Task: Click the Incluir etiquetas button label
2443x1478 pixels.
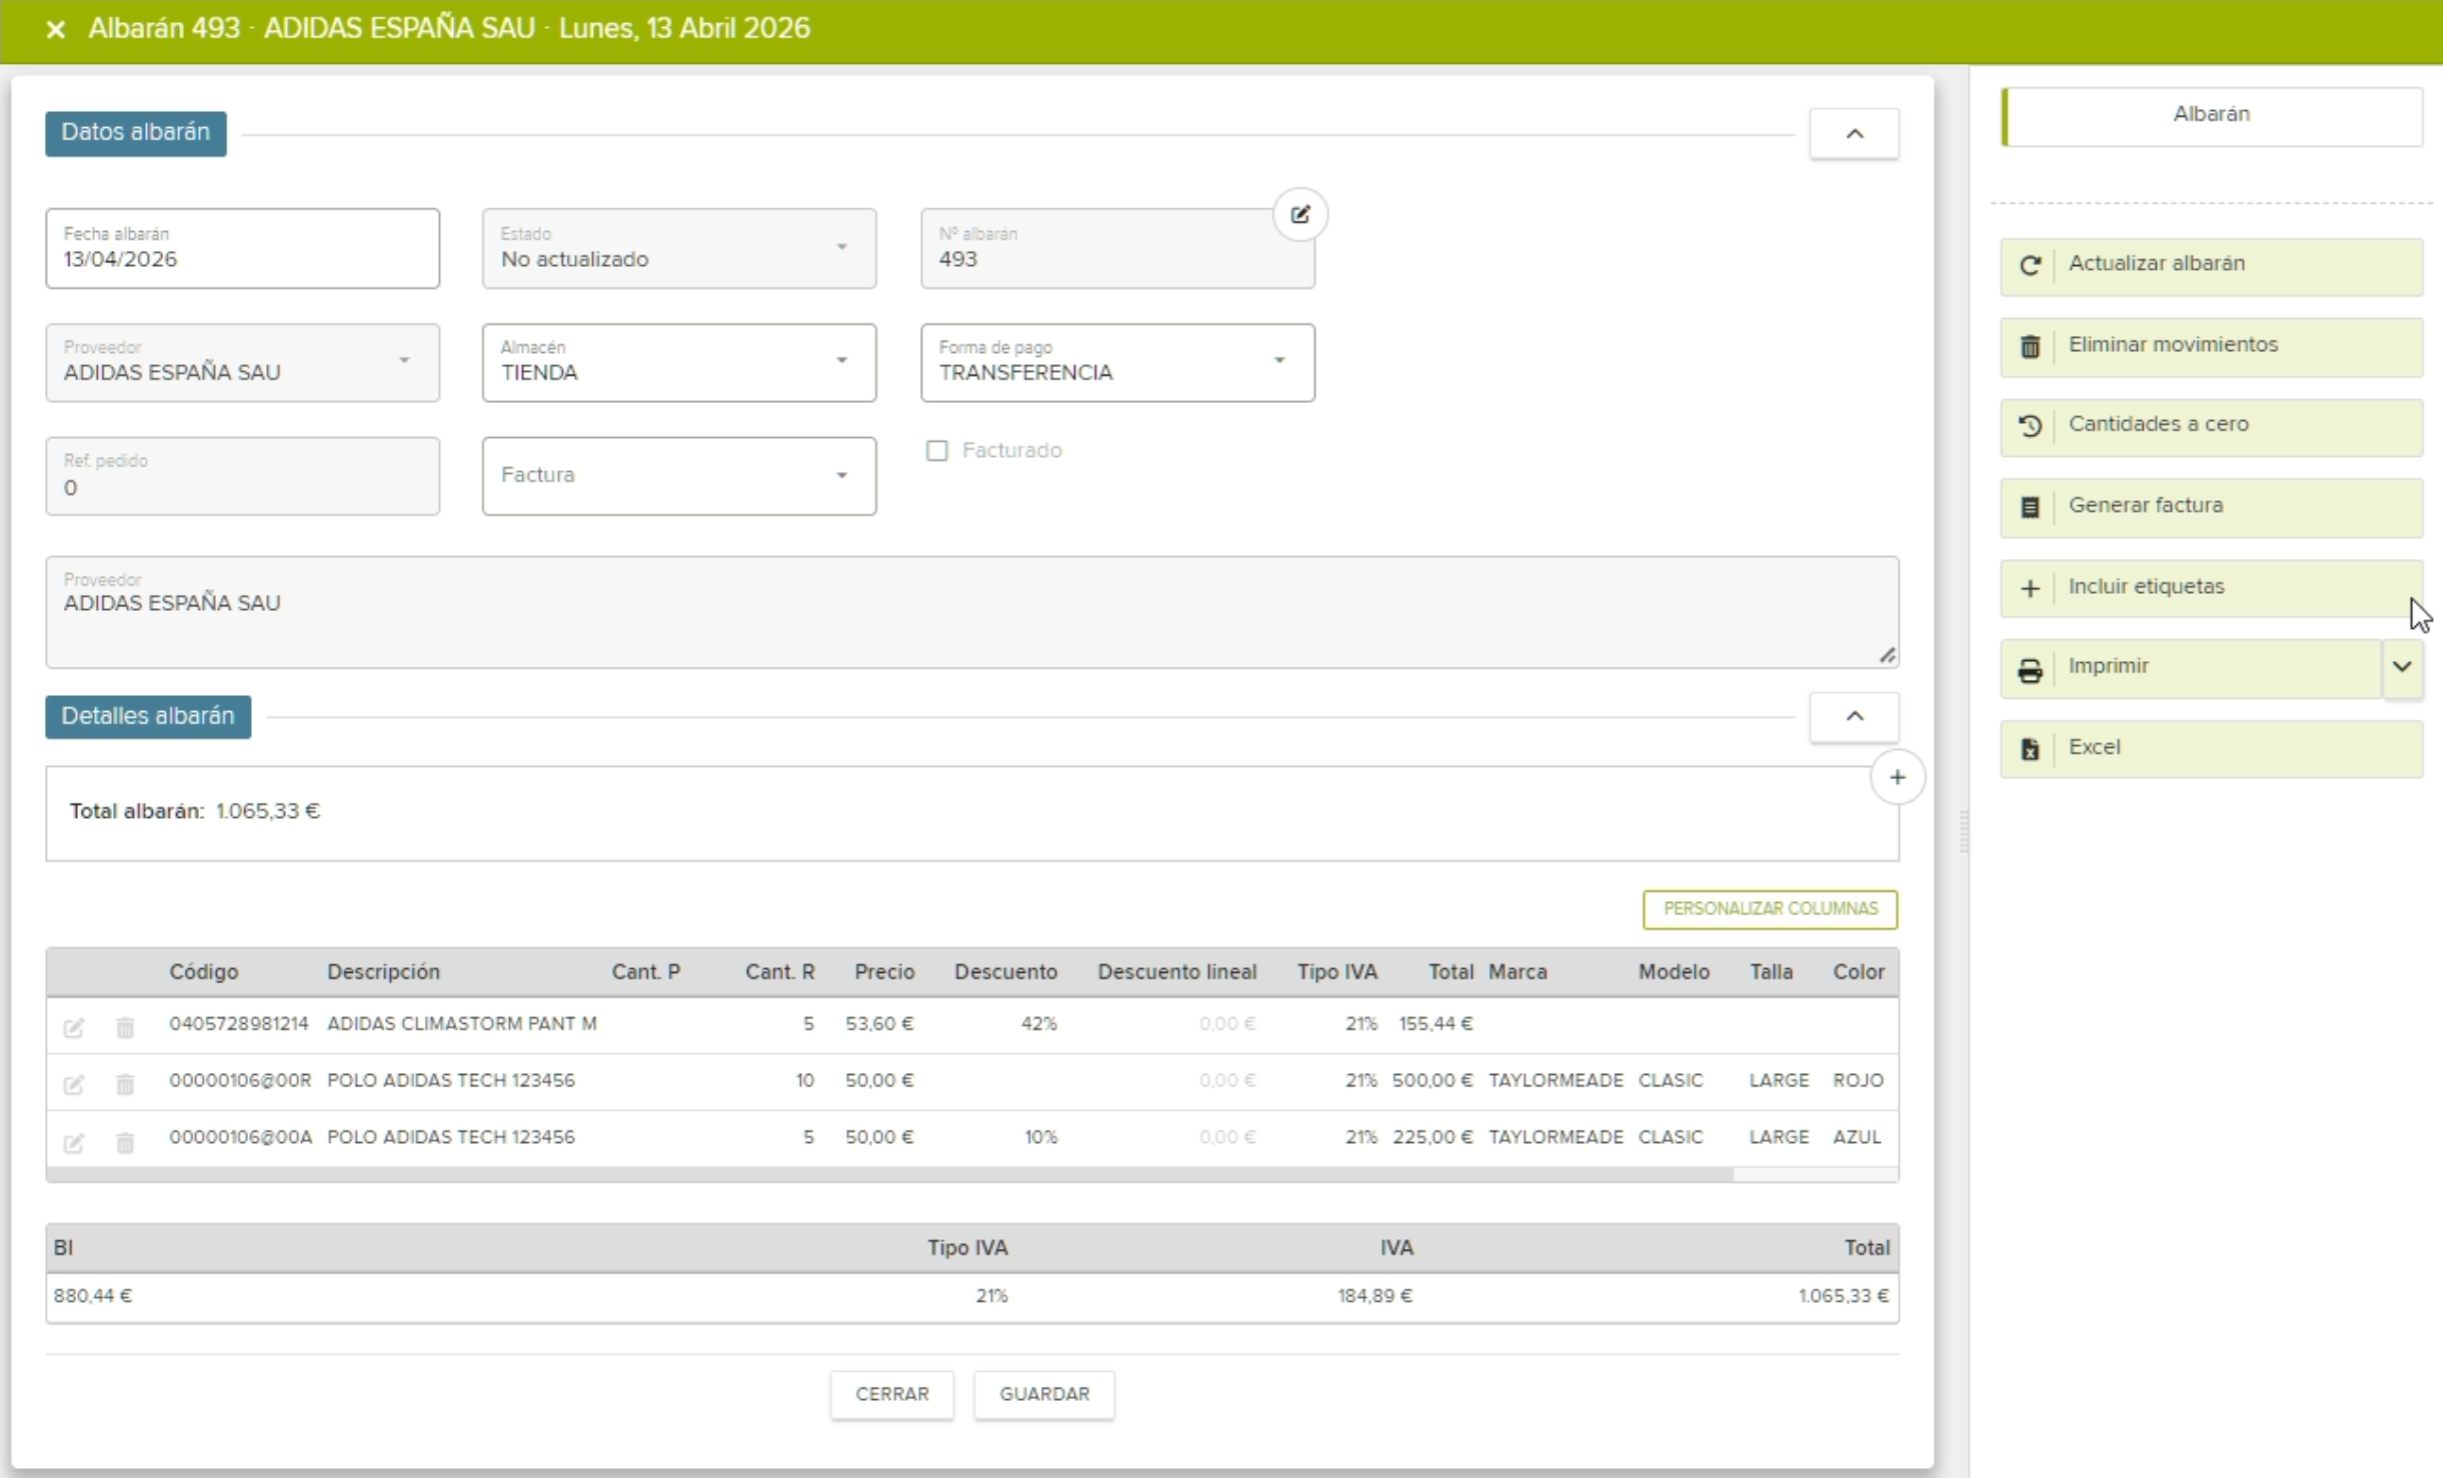Action: pos(2146,587)
